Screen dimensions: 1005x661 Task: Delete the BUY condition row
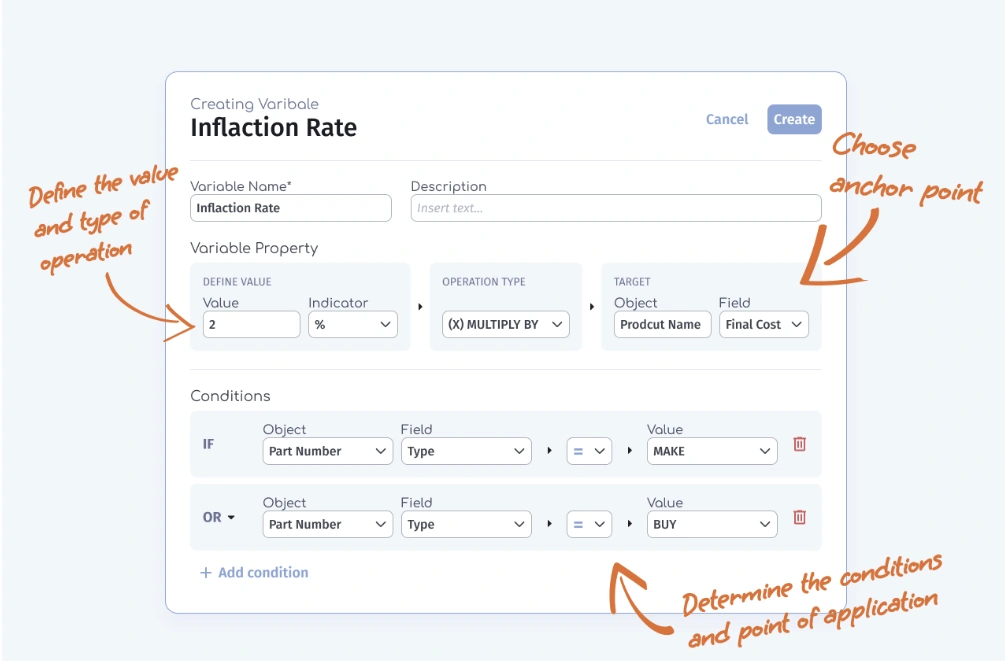point(799,517)
